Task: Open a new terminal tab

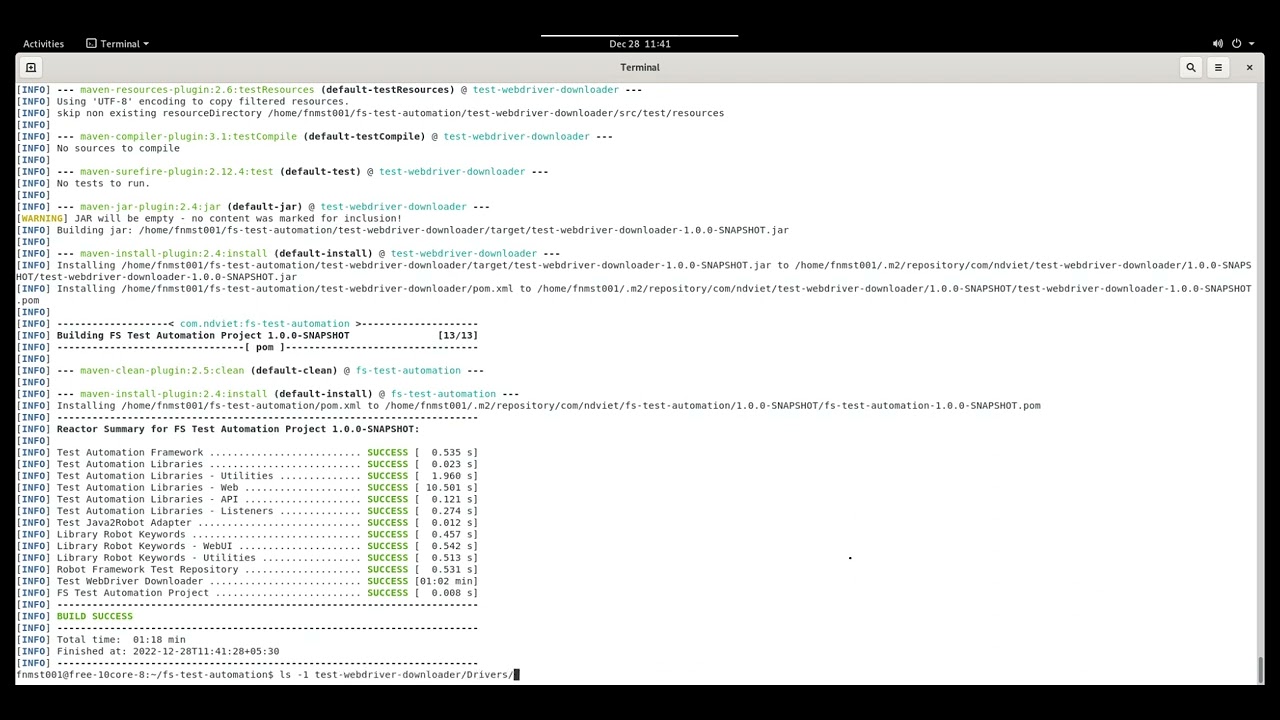Action: coord(31,67)
